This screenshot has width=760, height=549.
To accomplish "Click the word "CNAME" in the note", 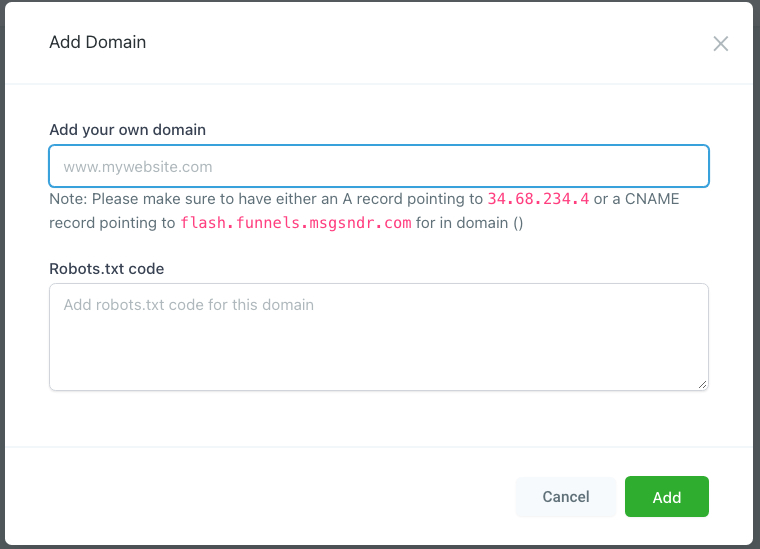I will click(653, 199).
